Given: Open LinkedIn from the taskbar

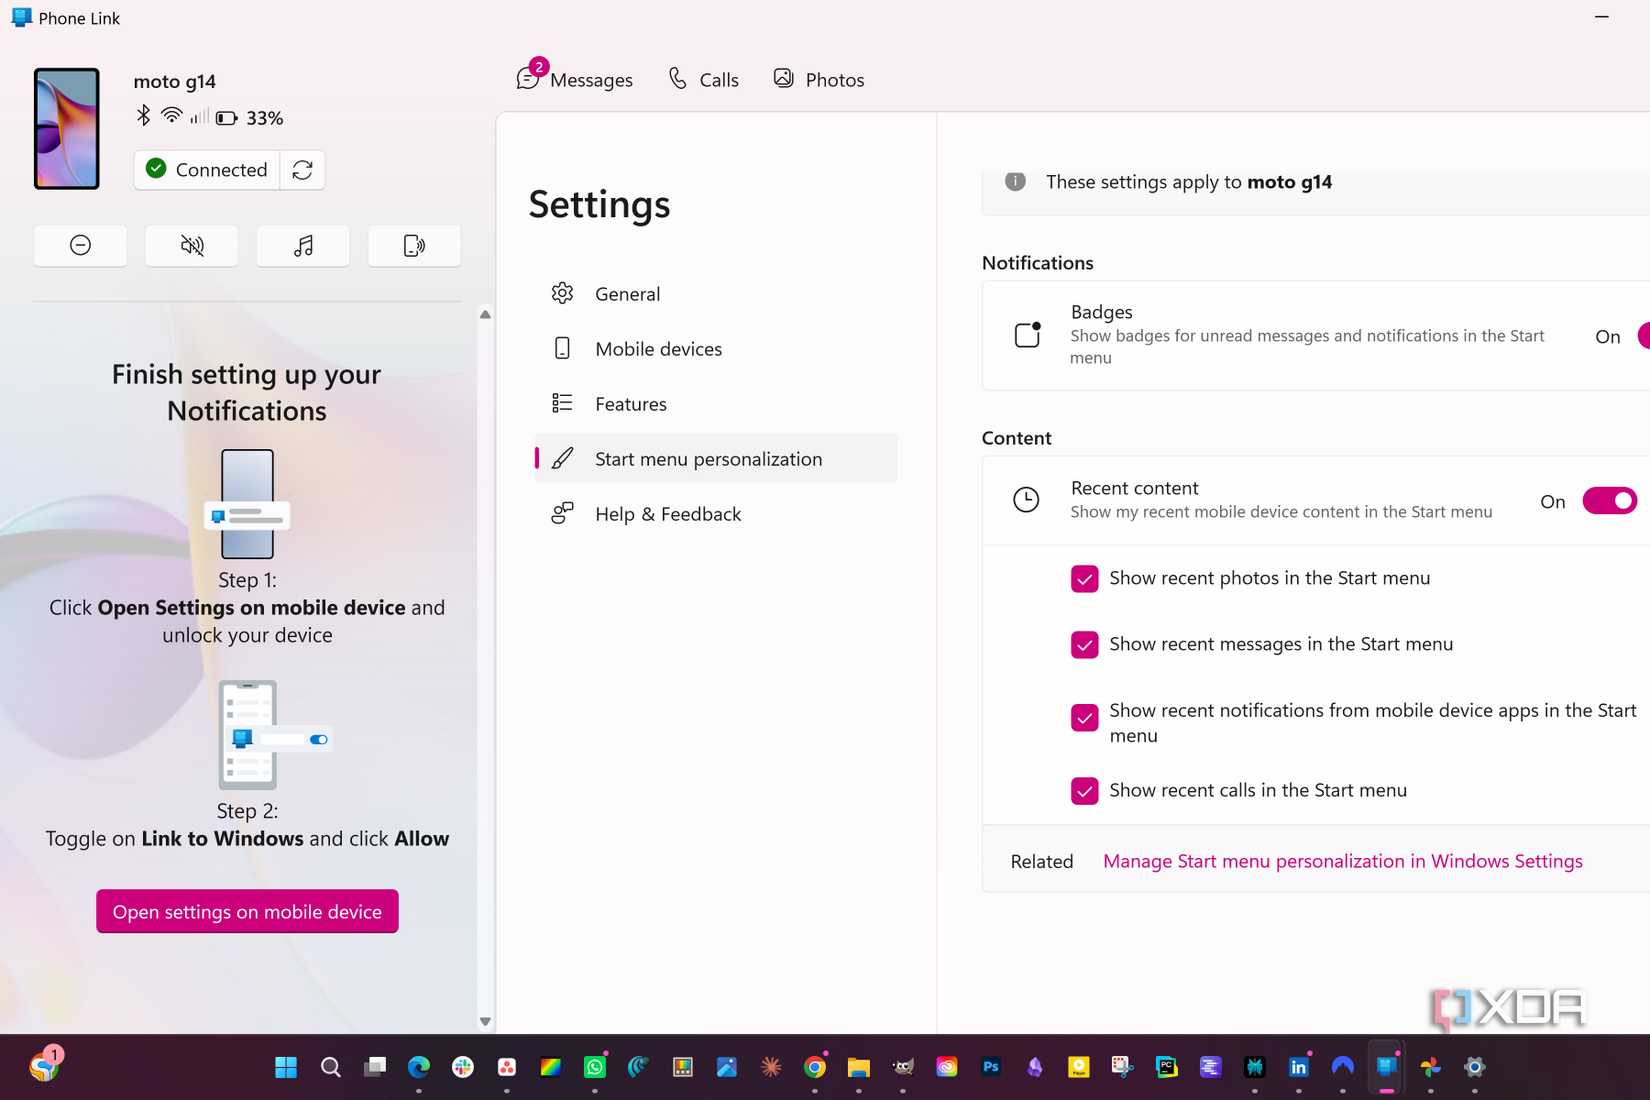Looking at the screenshot, I should [x=1299, y=1067].
